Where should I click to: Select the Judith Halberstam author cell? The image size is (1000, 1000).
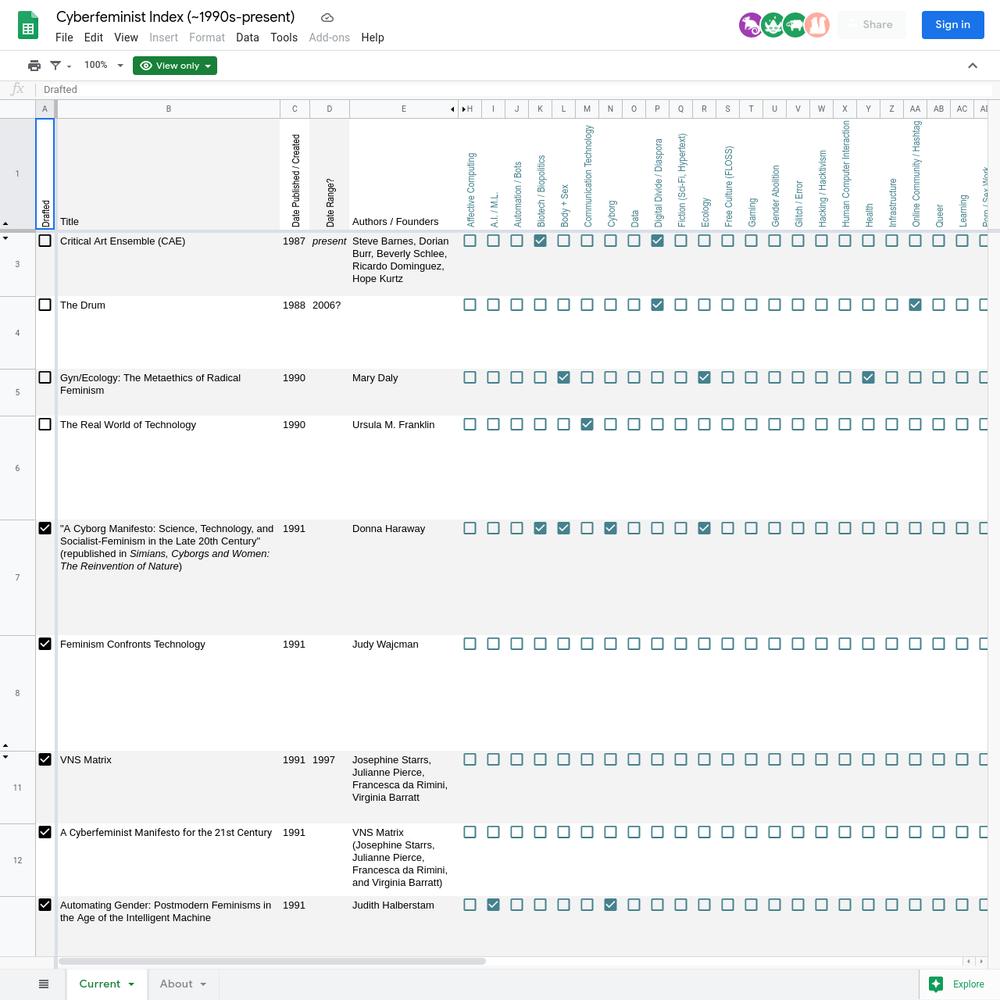click(404, 927)
